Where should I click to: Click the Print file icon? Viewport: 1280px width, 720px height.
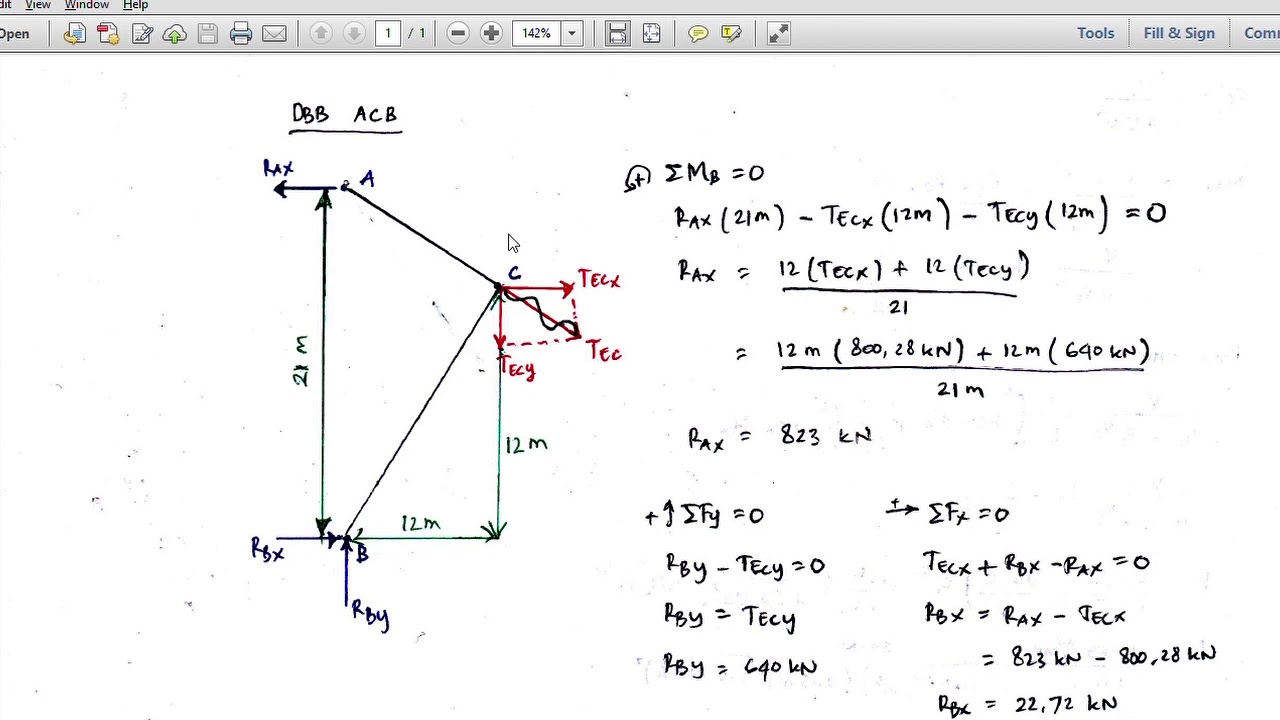pos(241,34)
